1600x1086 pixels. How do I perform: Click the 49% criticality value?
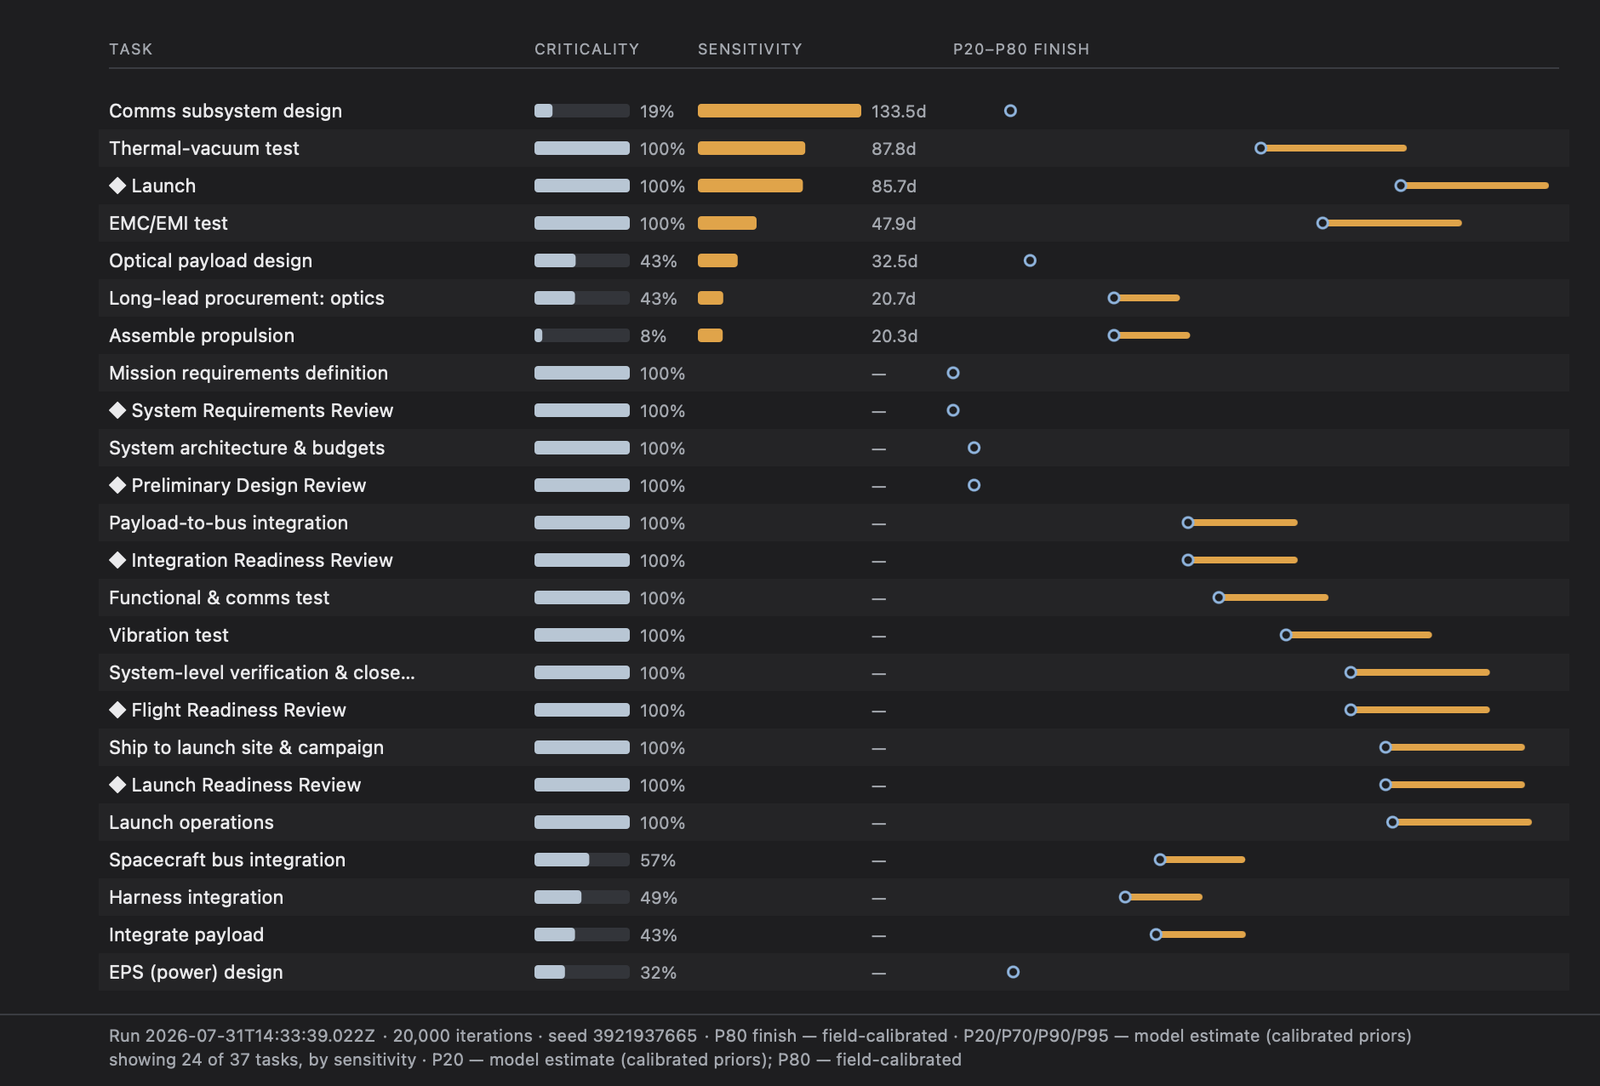(659, 897)
